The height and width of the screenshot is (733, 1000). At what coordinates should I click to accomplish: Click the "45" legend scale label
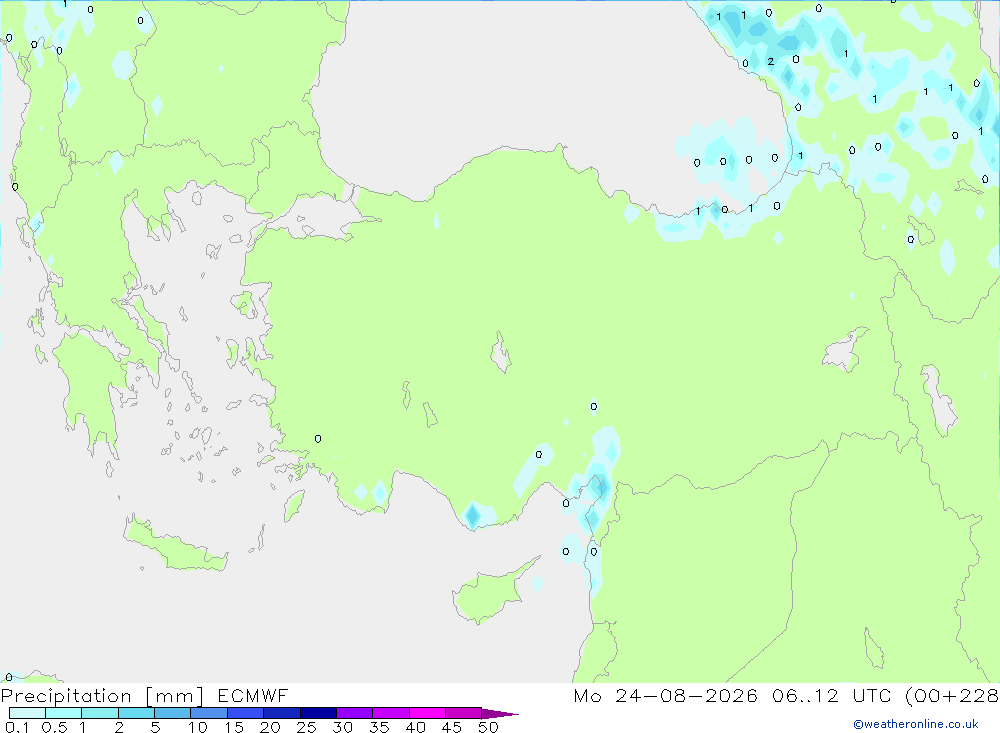pyautogui.click(x=452, y=727)
